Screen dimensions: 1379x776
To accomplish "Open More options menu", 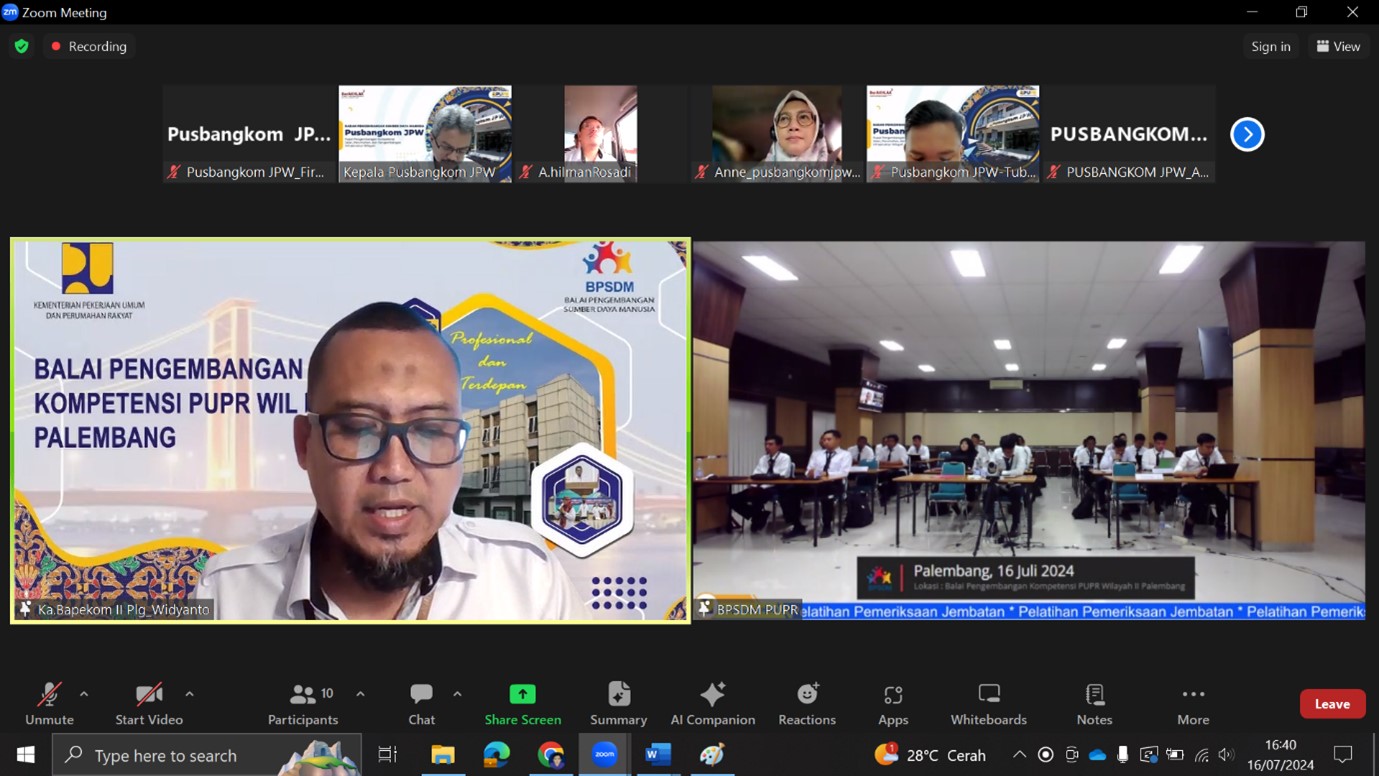I will pyautogui.click(x=1193, y=703).
